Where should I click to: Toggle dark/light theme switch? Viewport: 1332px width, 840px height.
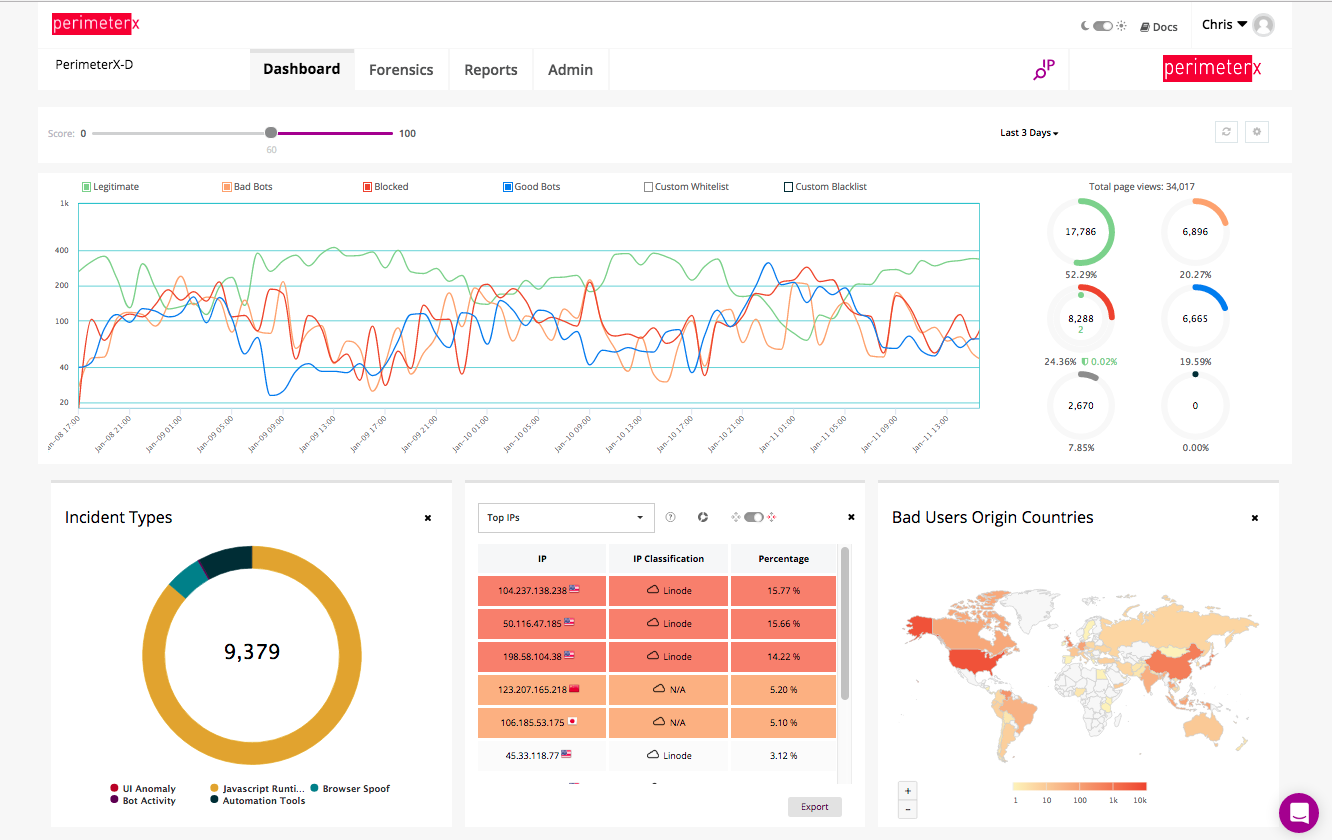tap(1103, 26)
